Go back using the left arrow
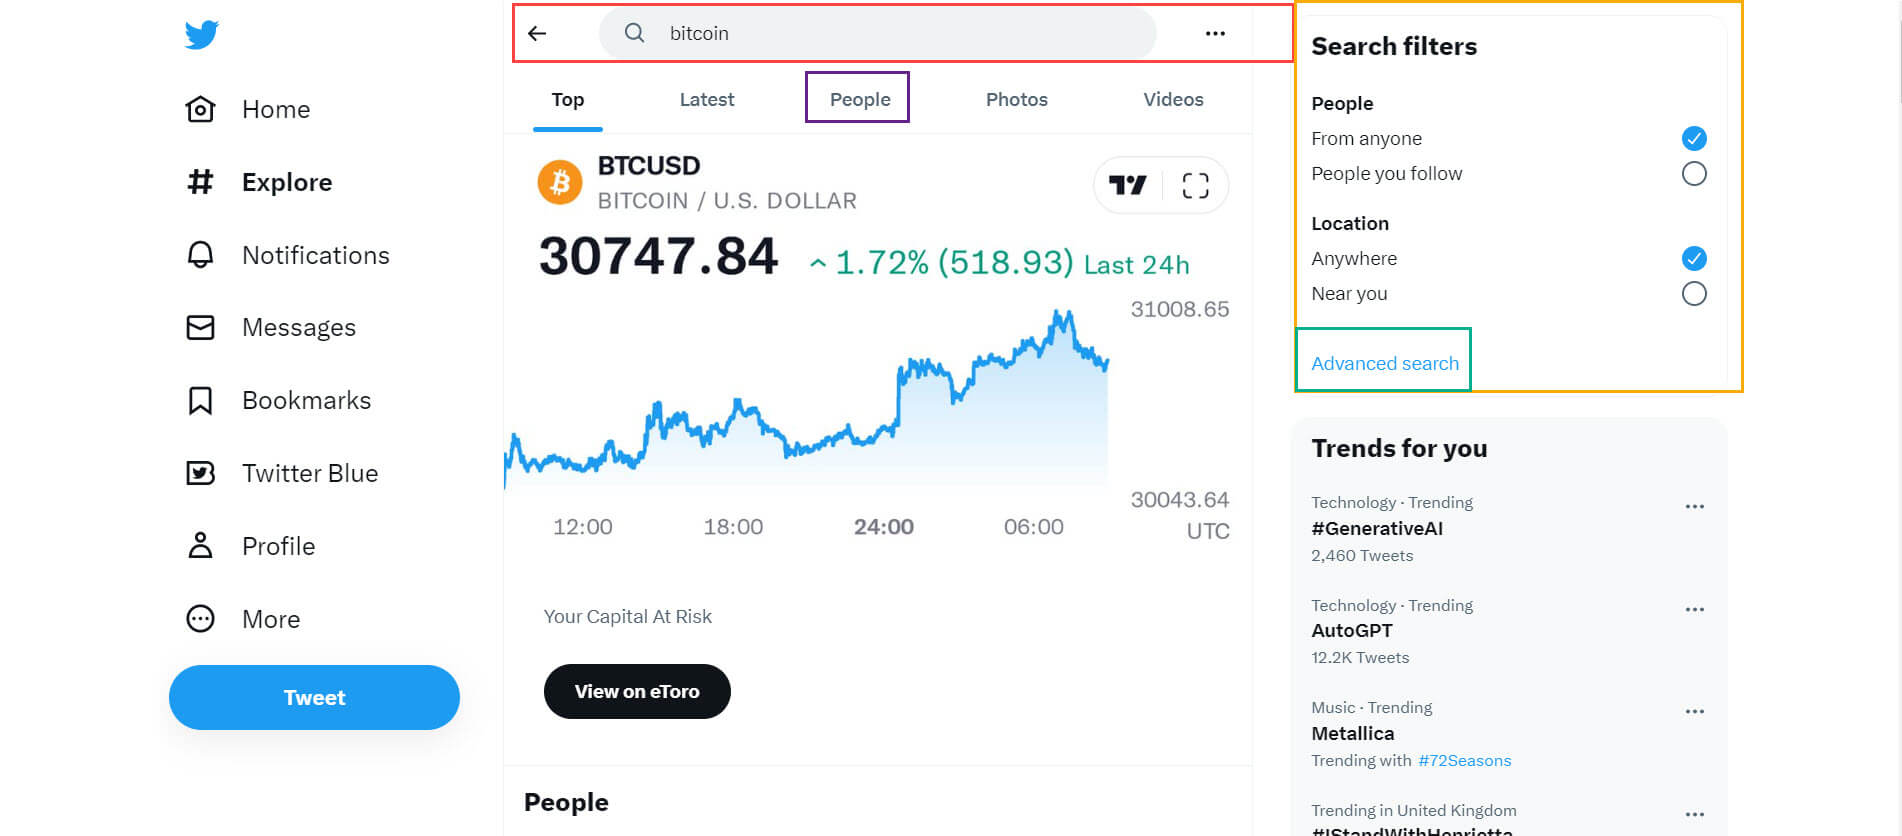Screen dimensions: 1902x836 [x=537, y=33]
